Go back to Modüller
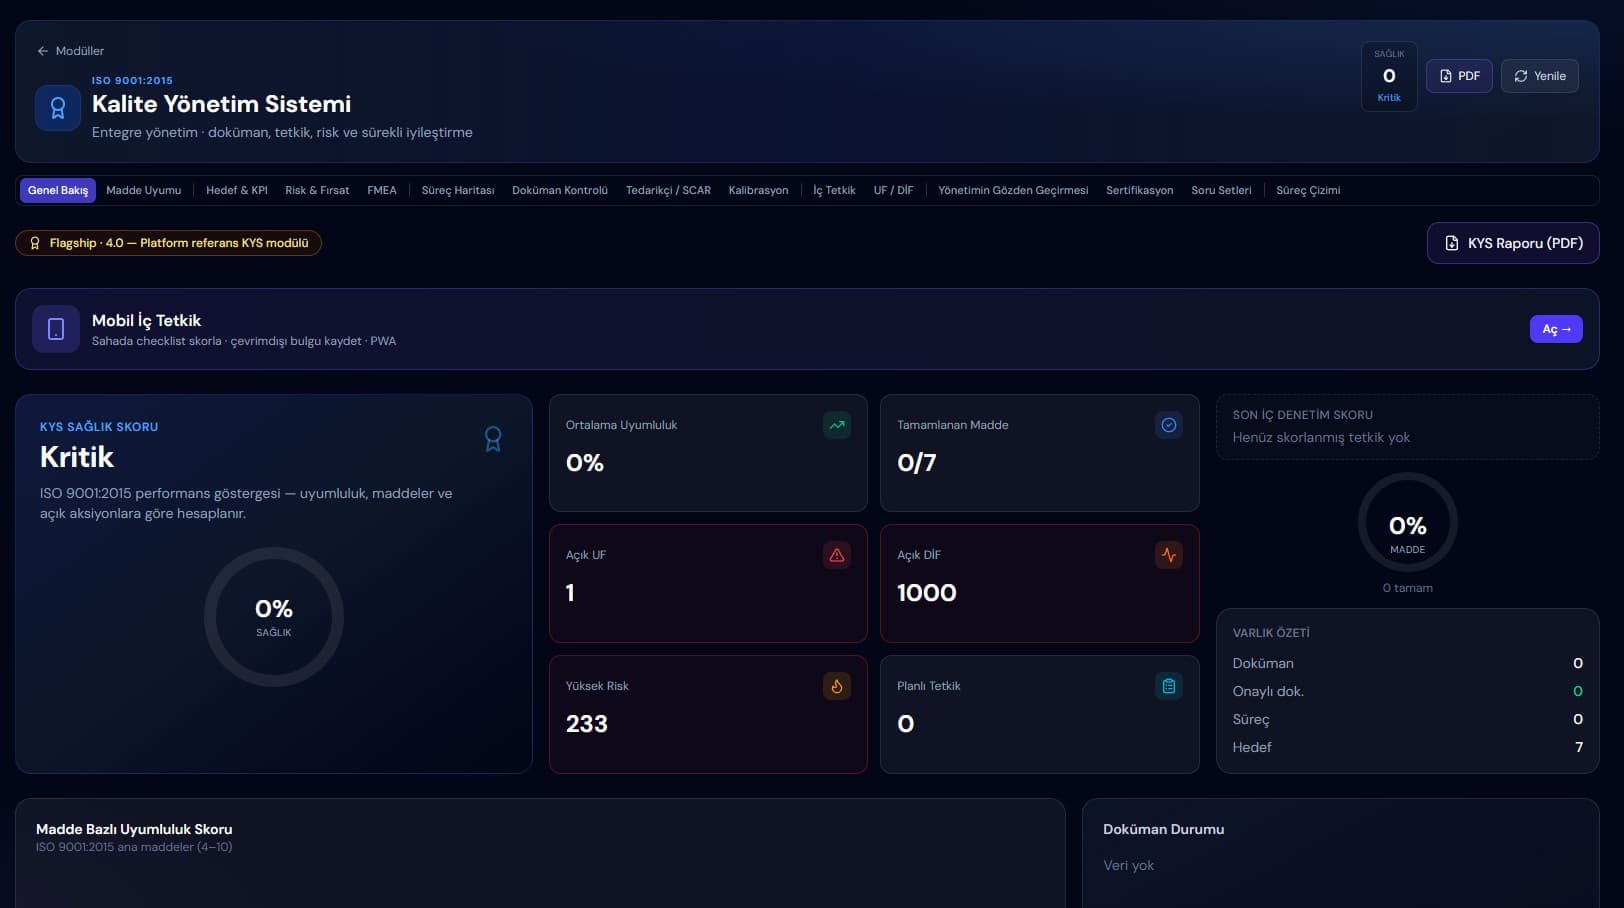This screenshot has height=908, width=1624. (x=70, y=51)
